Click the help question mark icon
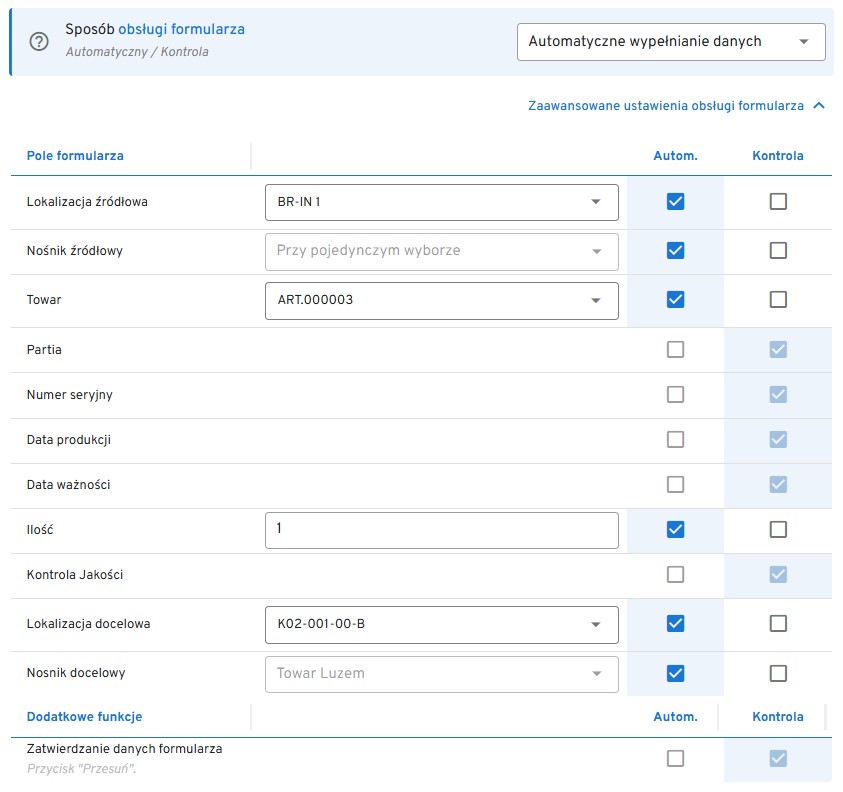Screen dimensions: 843x792 click(40, 42)
